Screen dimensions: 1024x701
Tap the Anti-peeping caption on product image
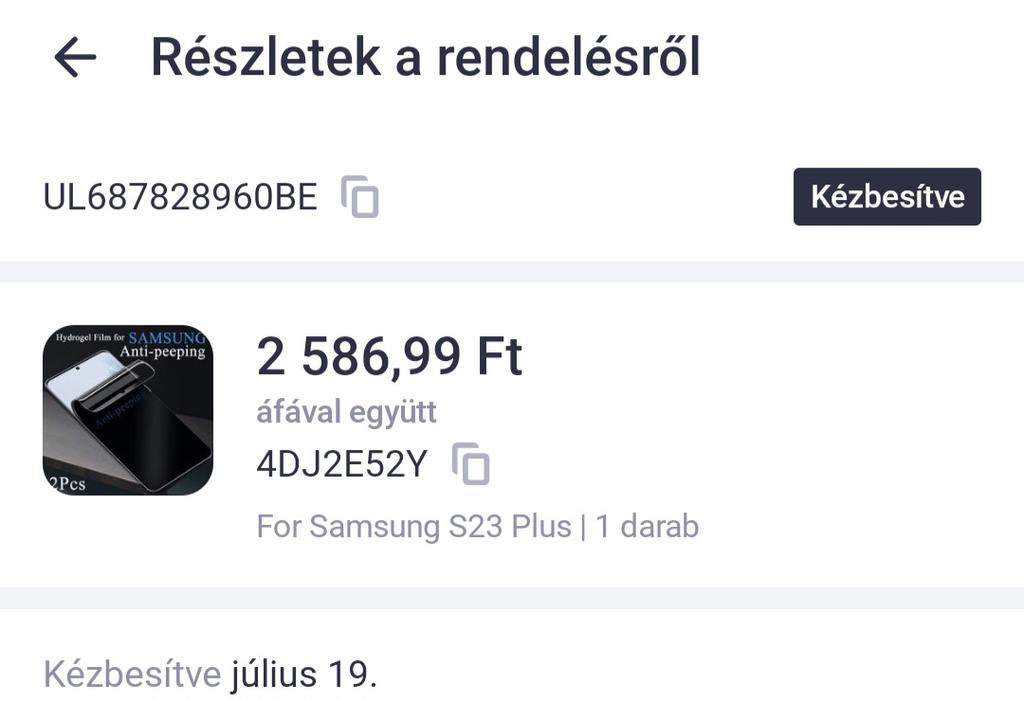point(162,353)
